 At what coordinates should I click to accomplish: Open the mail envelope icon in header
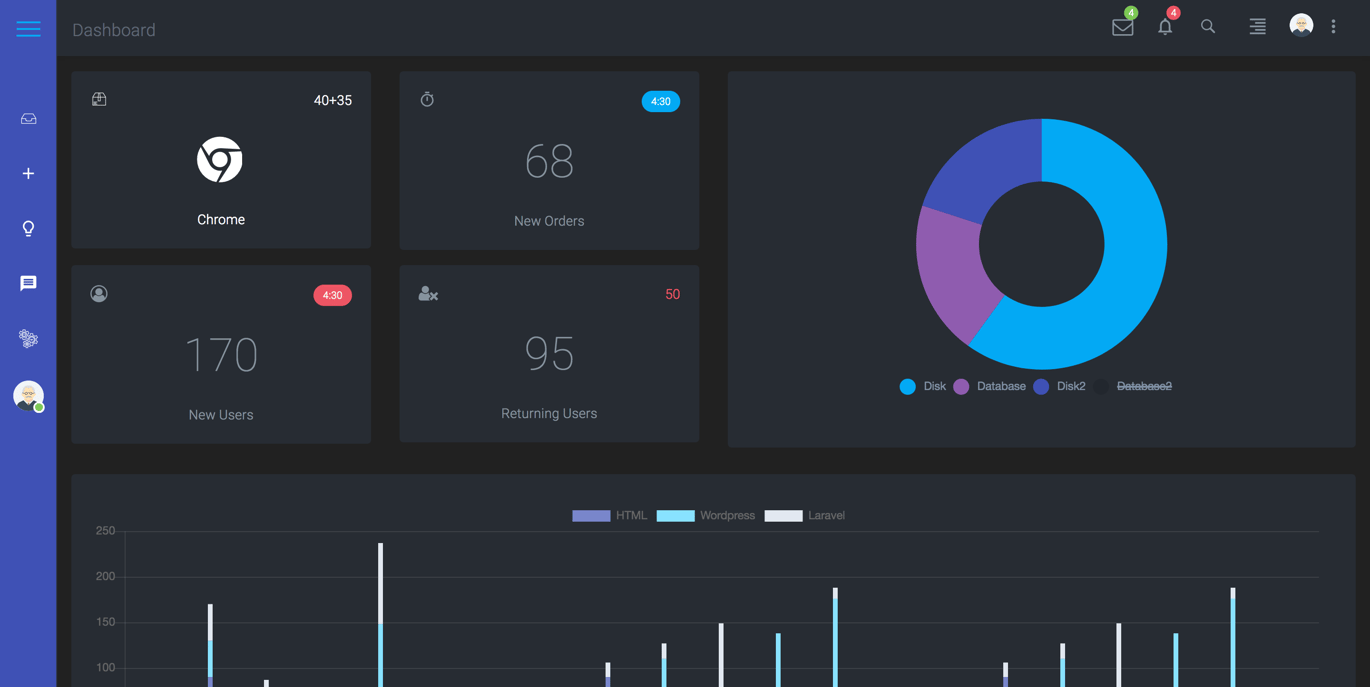[x=1123, y=28]
